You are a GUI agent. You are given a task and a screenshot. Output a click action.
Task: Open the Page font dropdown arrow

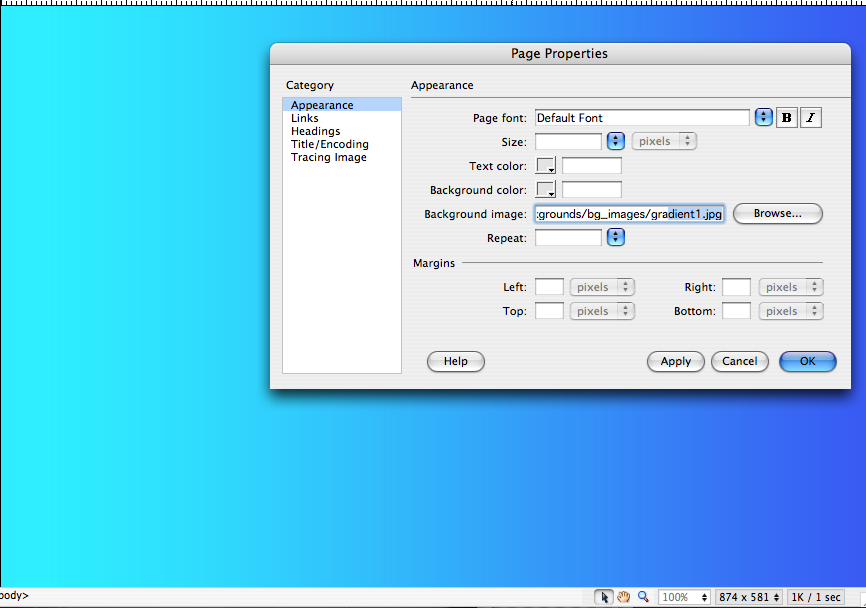764,118
